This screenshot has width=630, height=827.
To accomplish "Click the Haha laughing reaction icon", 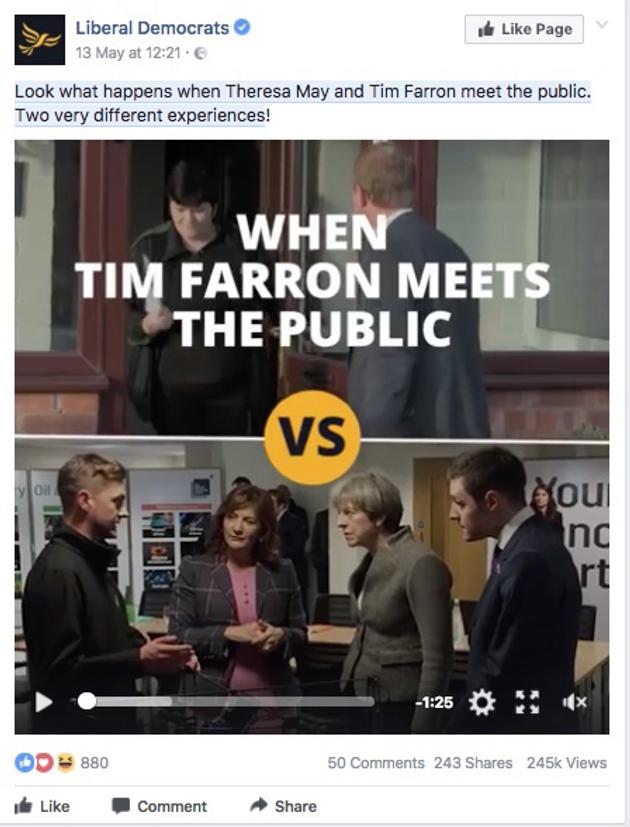I will pos(65,763).
